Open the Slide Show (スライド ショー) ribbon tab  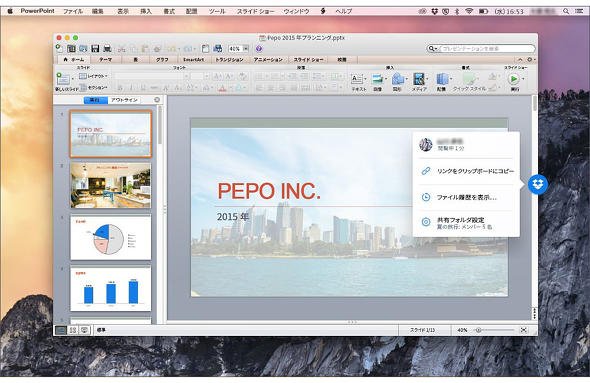(308, 59)
